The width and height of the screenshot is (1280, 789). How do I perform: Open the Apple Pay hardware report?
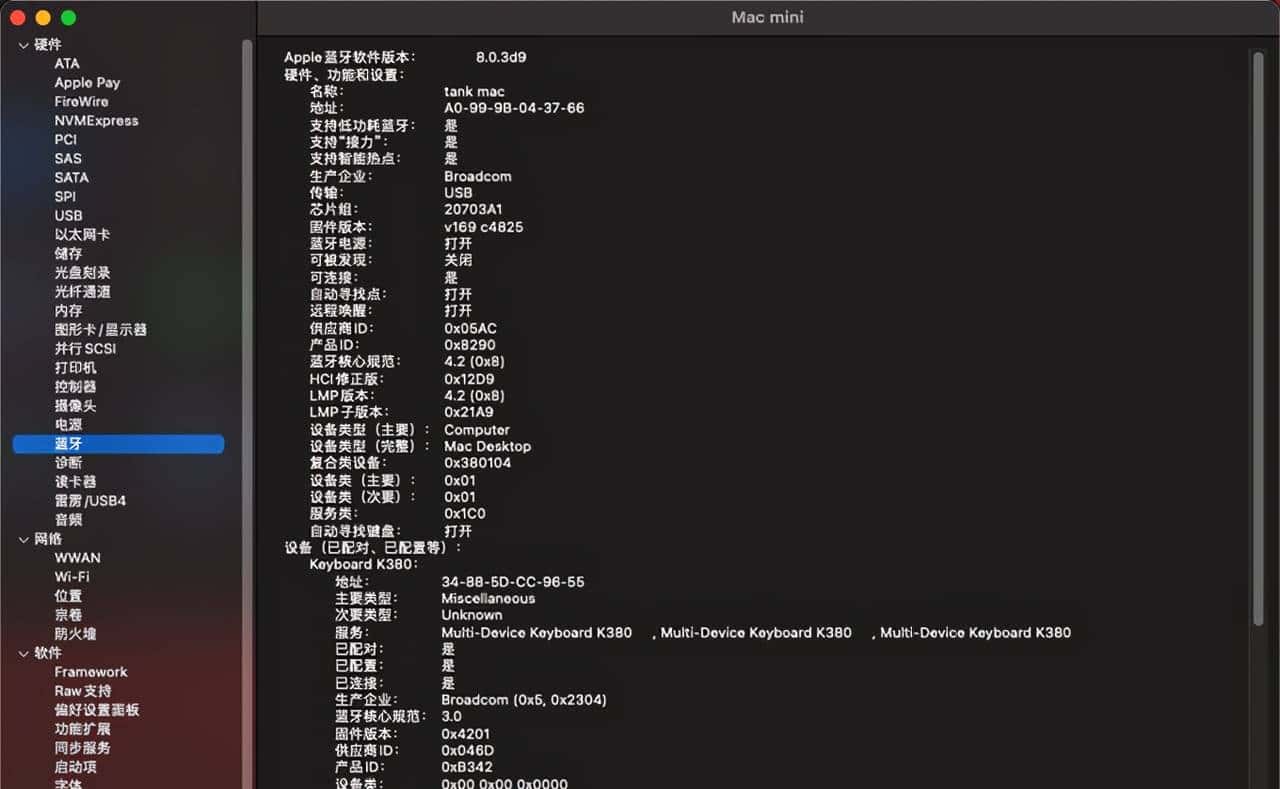click(87, 82)
